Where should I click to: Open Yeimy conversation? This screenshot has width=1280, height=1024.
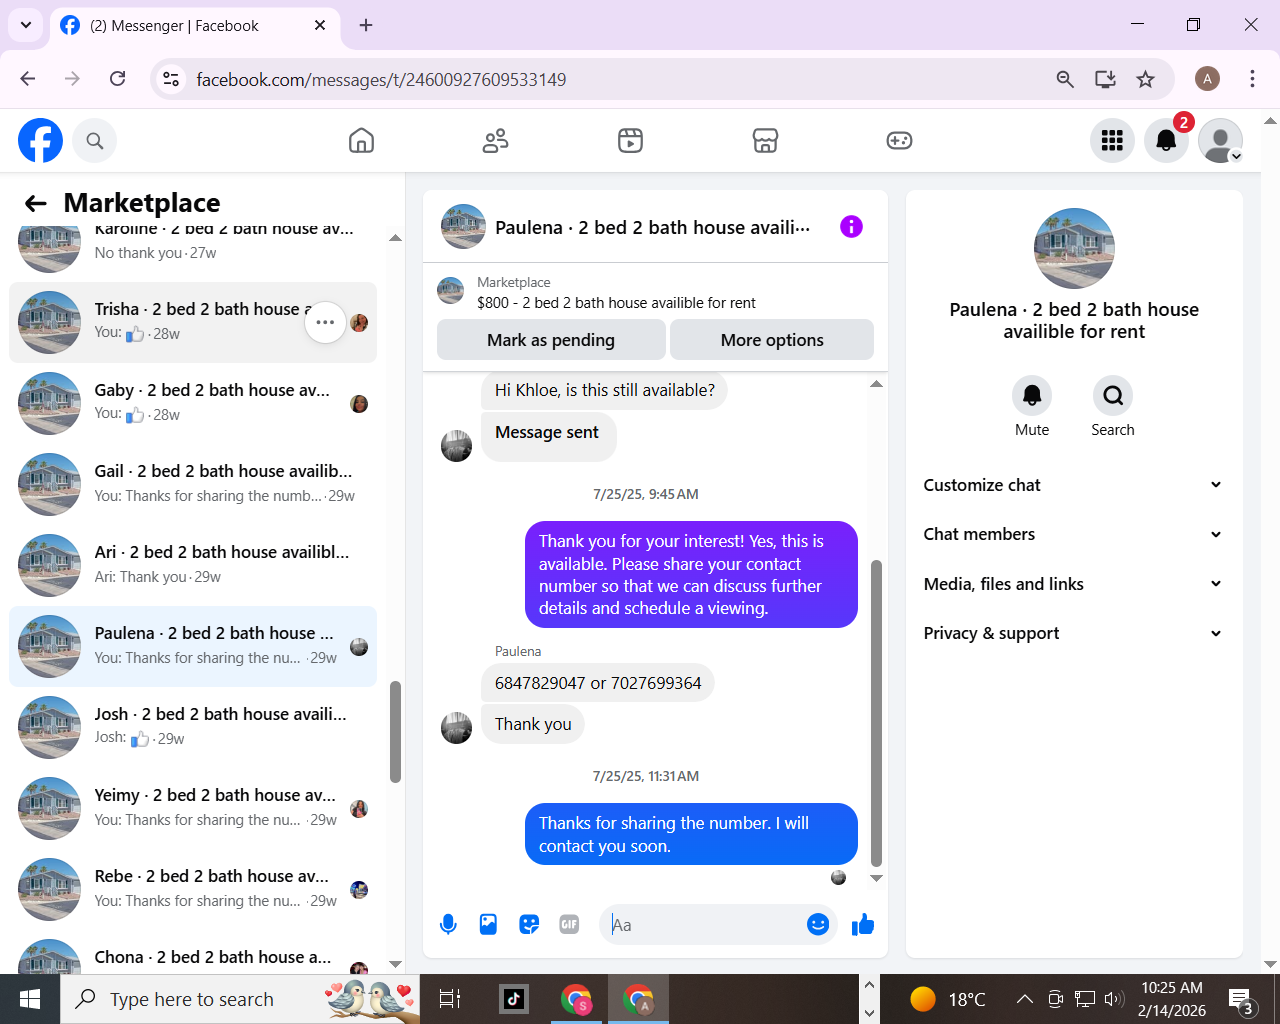193,808
